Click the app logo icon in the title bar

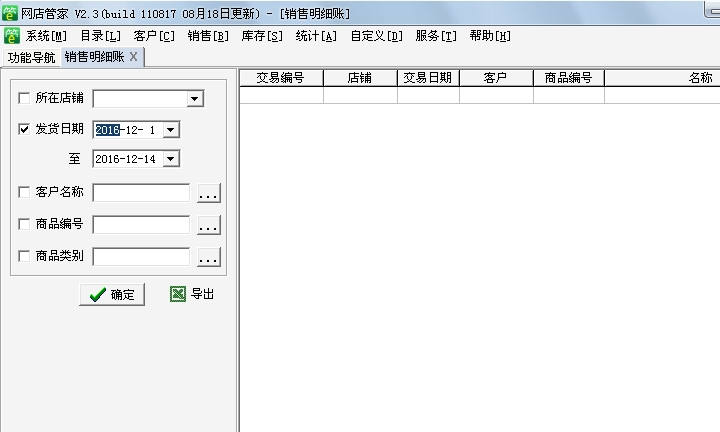coord(10,13)
